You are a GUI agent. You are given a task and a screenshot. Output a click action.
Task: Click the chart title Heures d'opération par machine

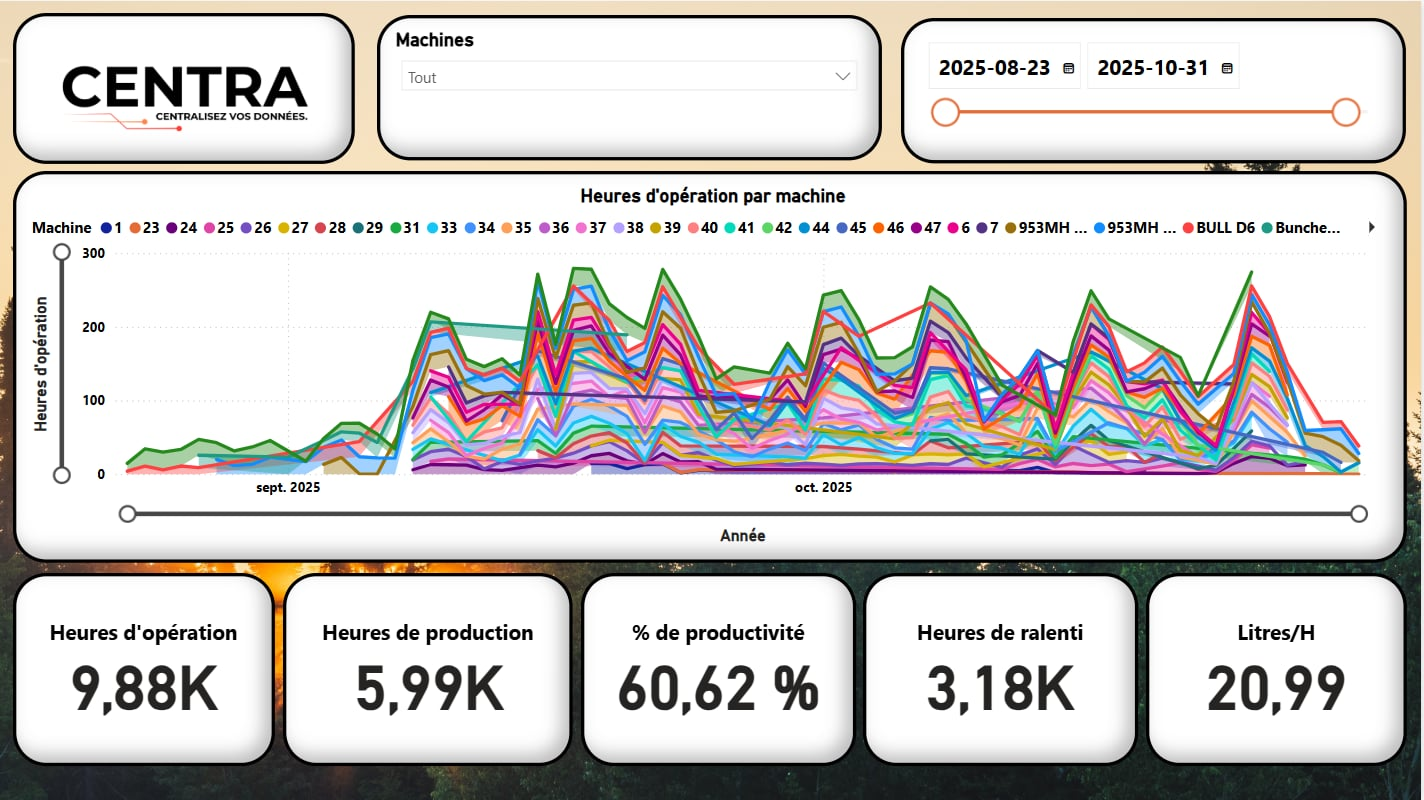[712, 196]
